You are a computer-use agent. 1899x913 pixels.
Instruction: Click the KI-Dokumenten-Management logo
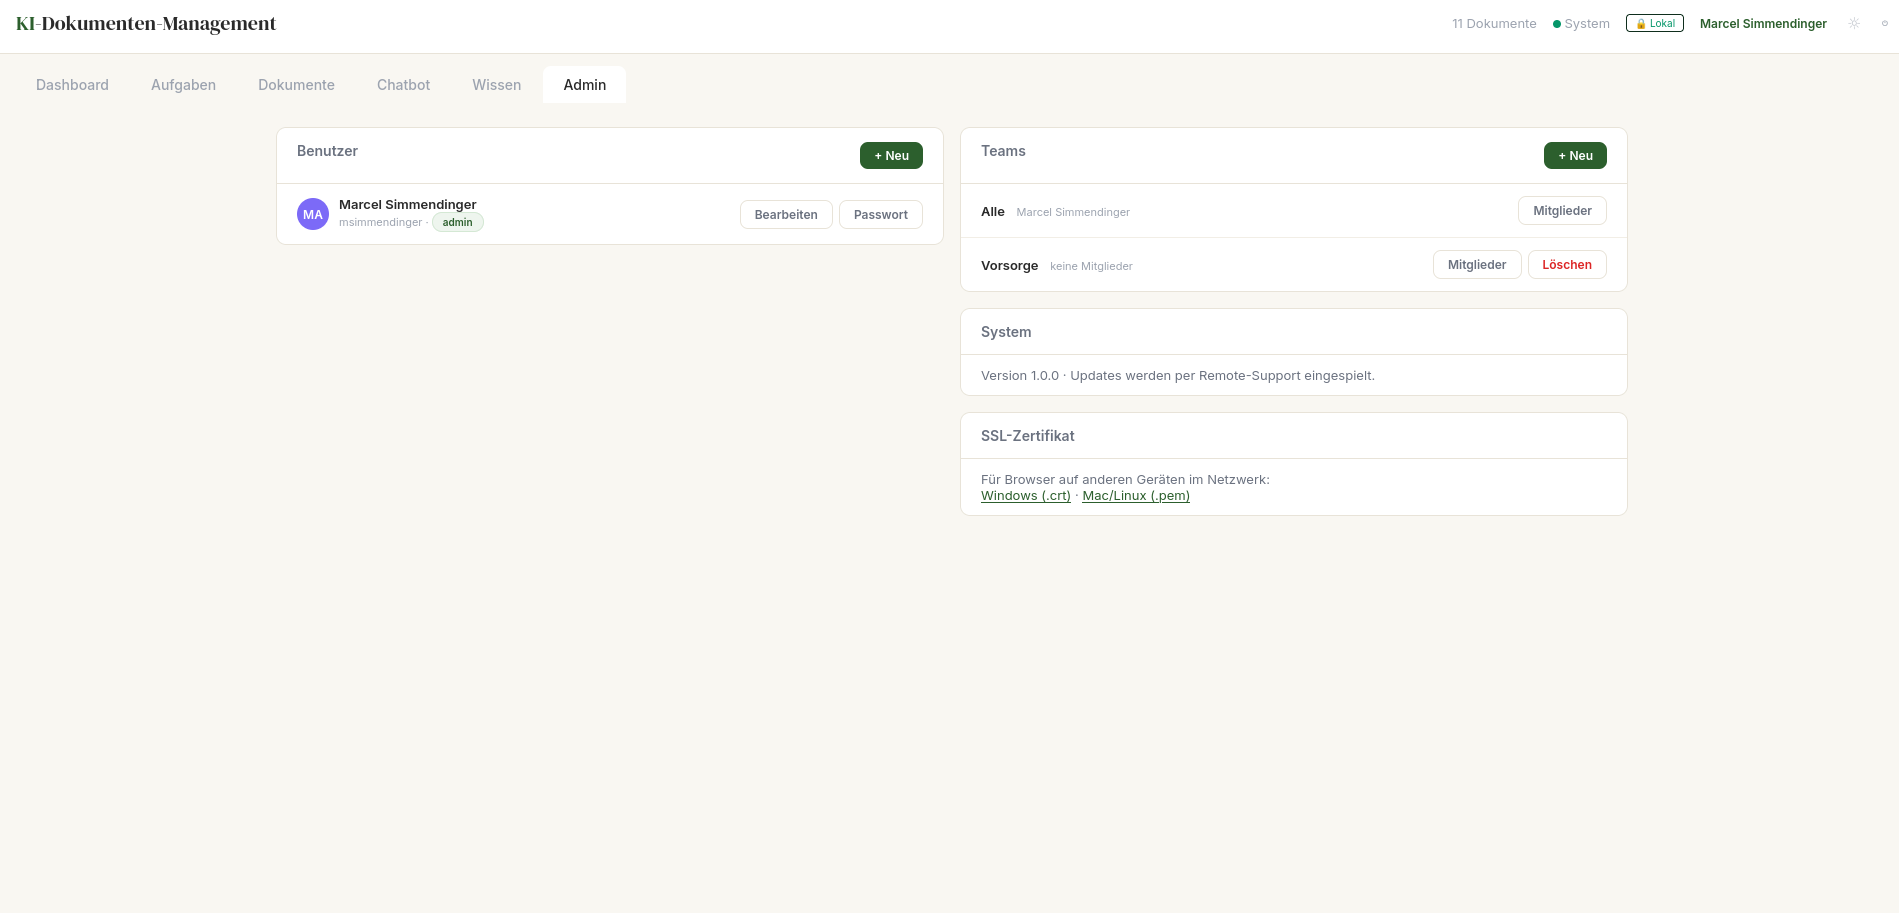pyautogui.click(x=146, y=24)
